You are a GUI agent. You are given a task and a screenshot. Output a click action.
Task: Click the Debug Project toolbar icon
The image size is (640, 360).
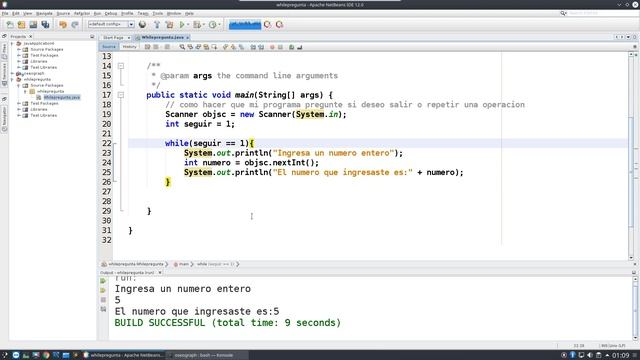pyautogui.click(x=197, y=25)
